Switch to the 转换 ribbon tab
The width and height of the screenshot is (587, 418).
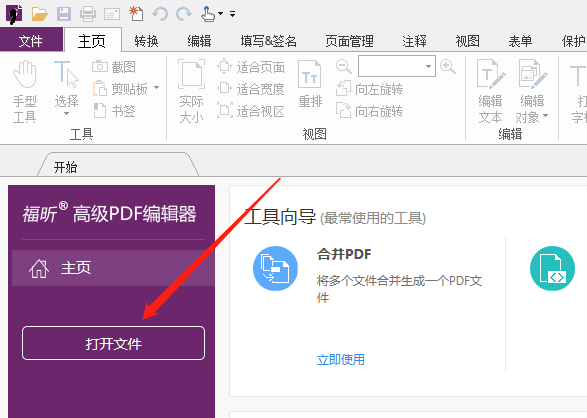[146, 41]
